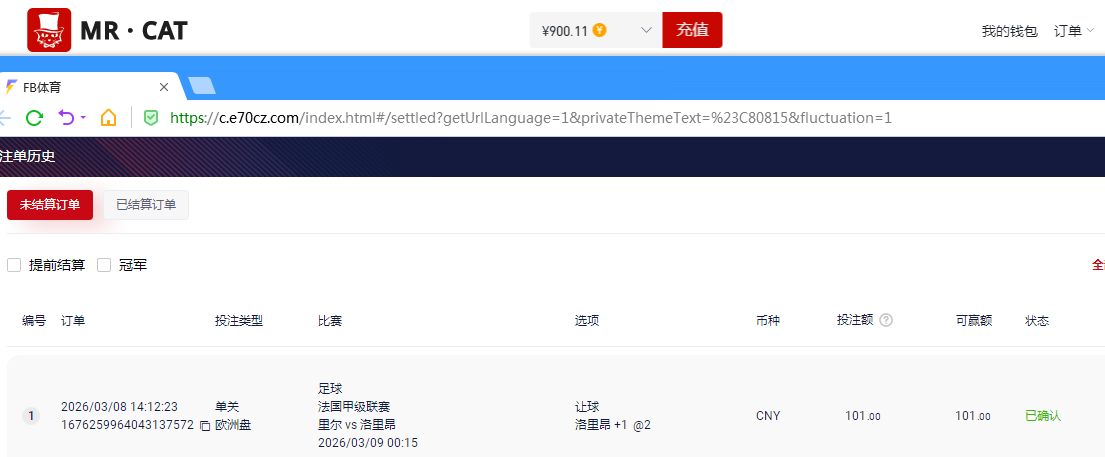Click the 可赢额 column header
The width and height of the screenshot is (1105, 457).
tap(974, 321)
